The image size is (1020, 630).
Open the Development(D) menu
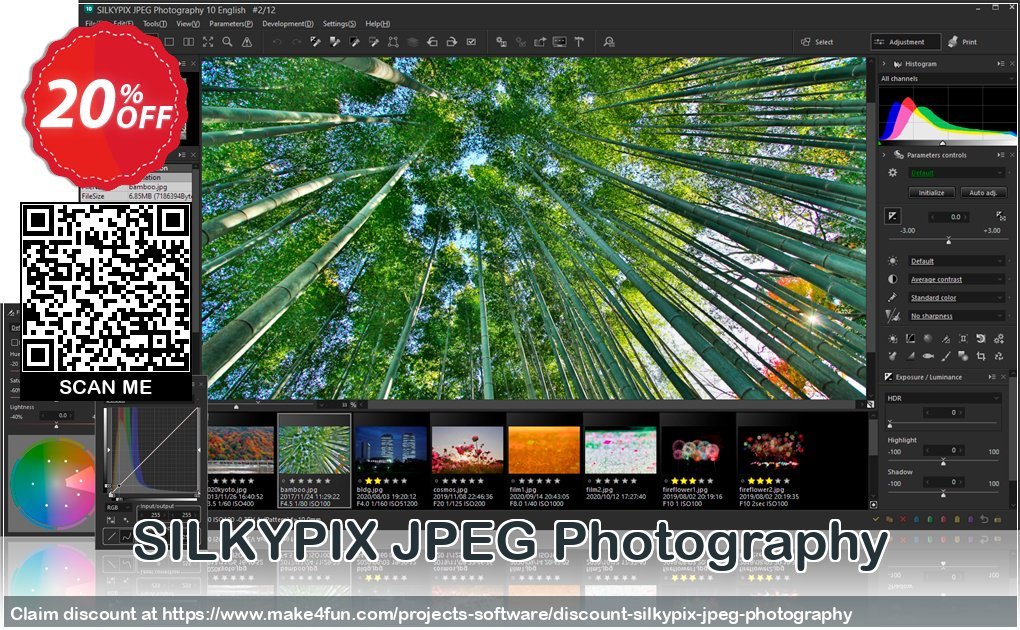[288, 23]
